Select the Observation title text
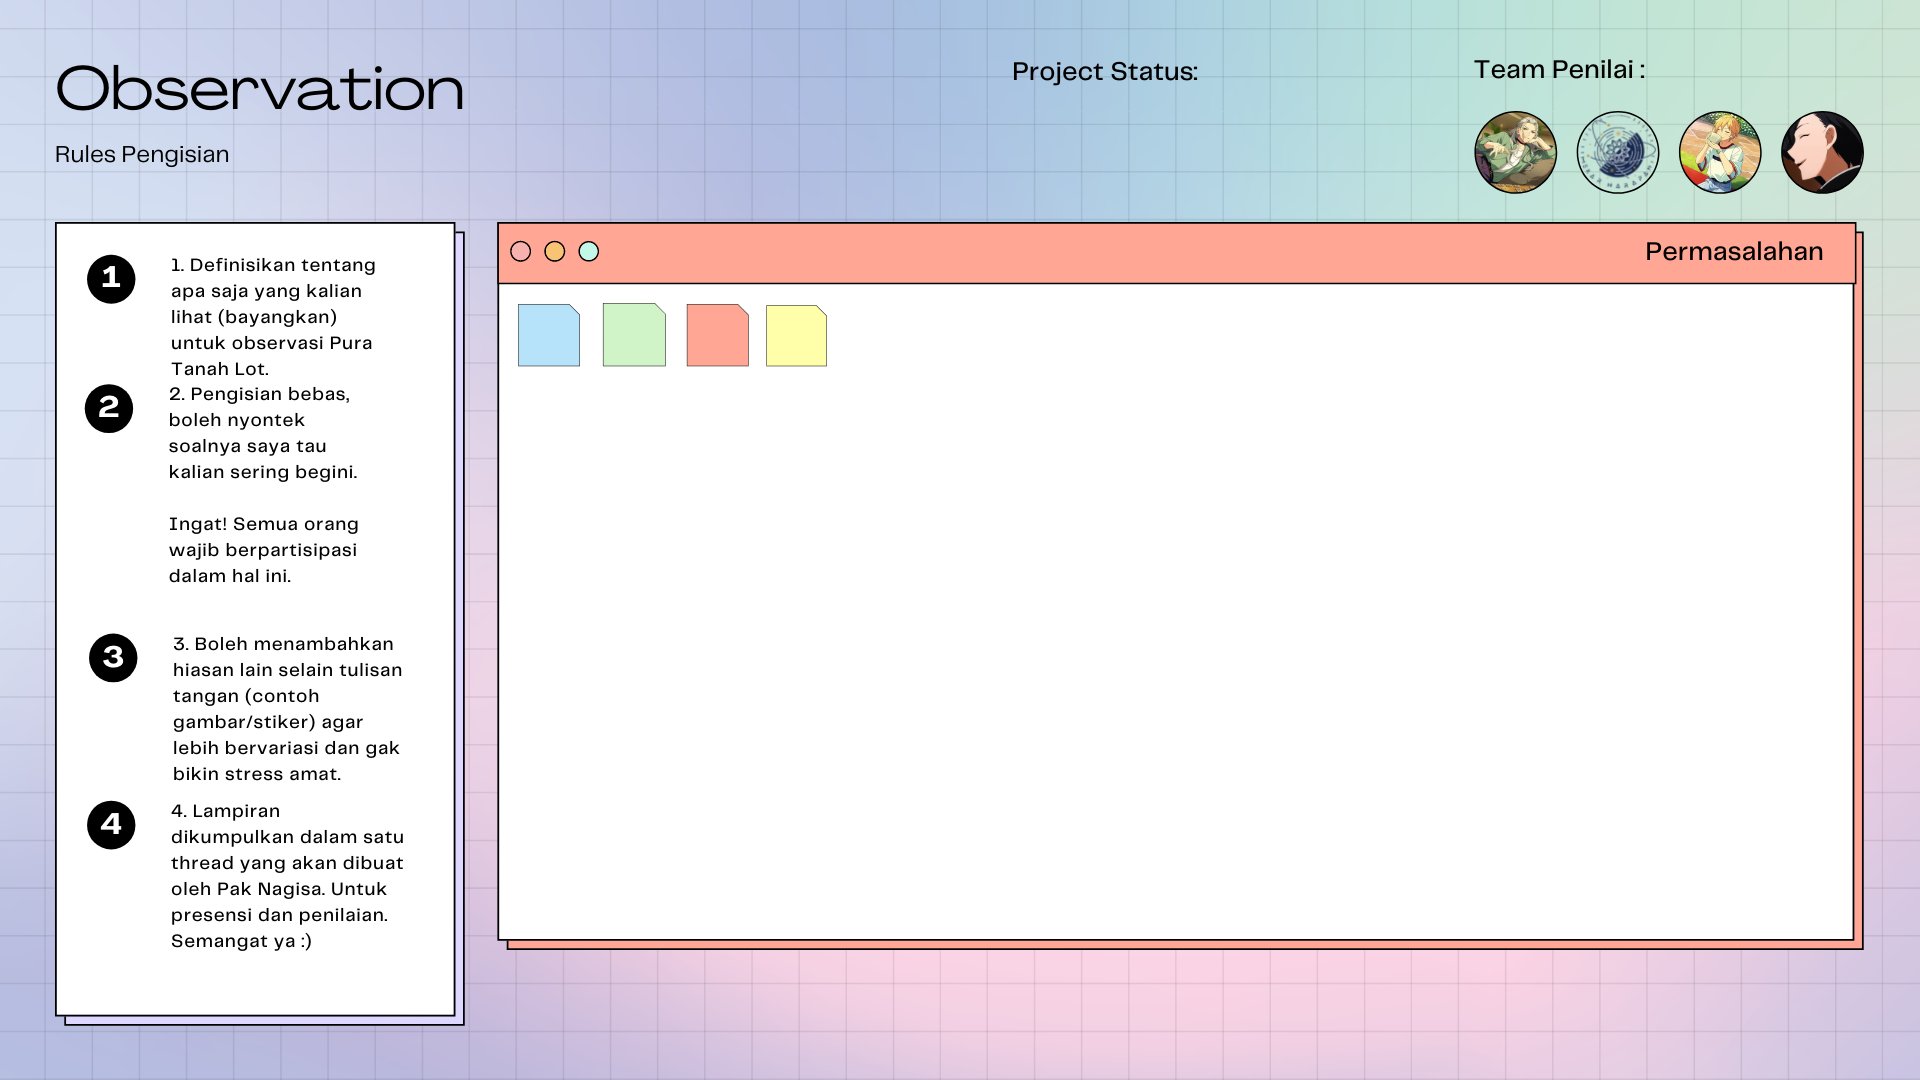The height and width of the screenshot is (1080, 1920). point(260,89)
